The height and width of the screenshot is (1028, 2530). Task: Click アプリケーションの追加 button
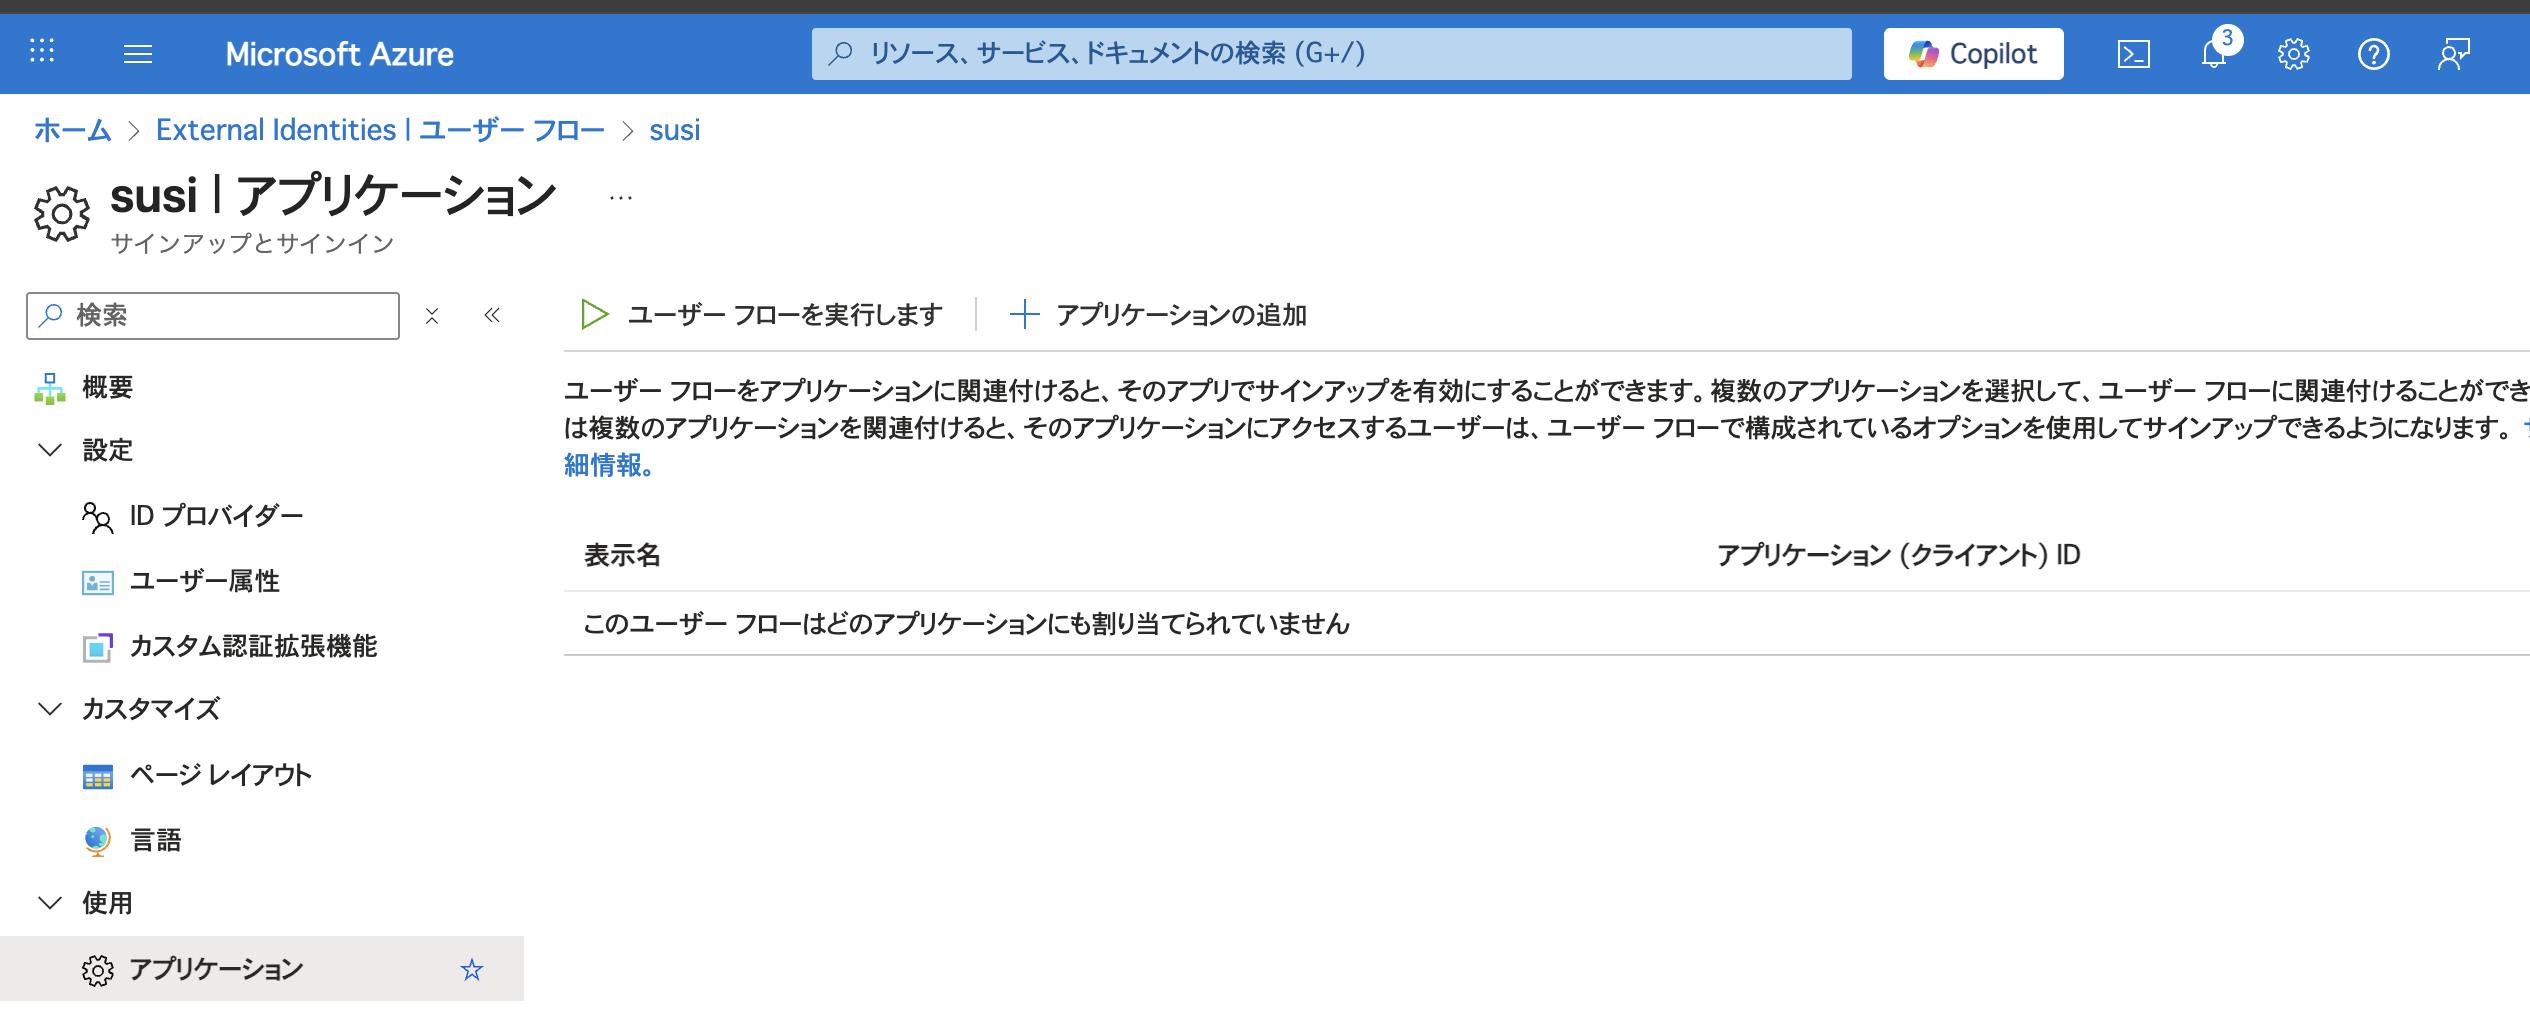(x=1159, y=315)
